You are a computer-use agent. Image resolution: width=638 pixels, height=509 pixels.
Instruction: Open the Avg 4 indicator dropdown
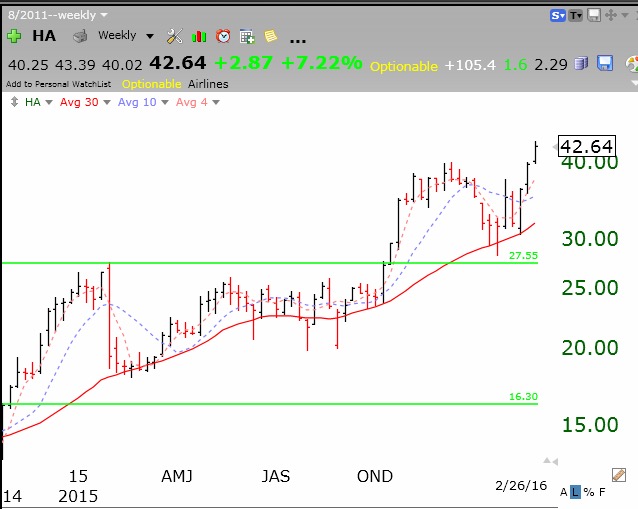tap(216, 102)
